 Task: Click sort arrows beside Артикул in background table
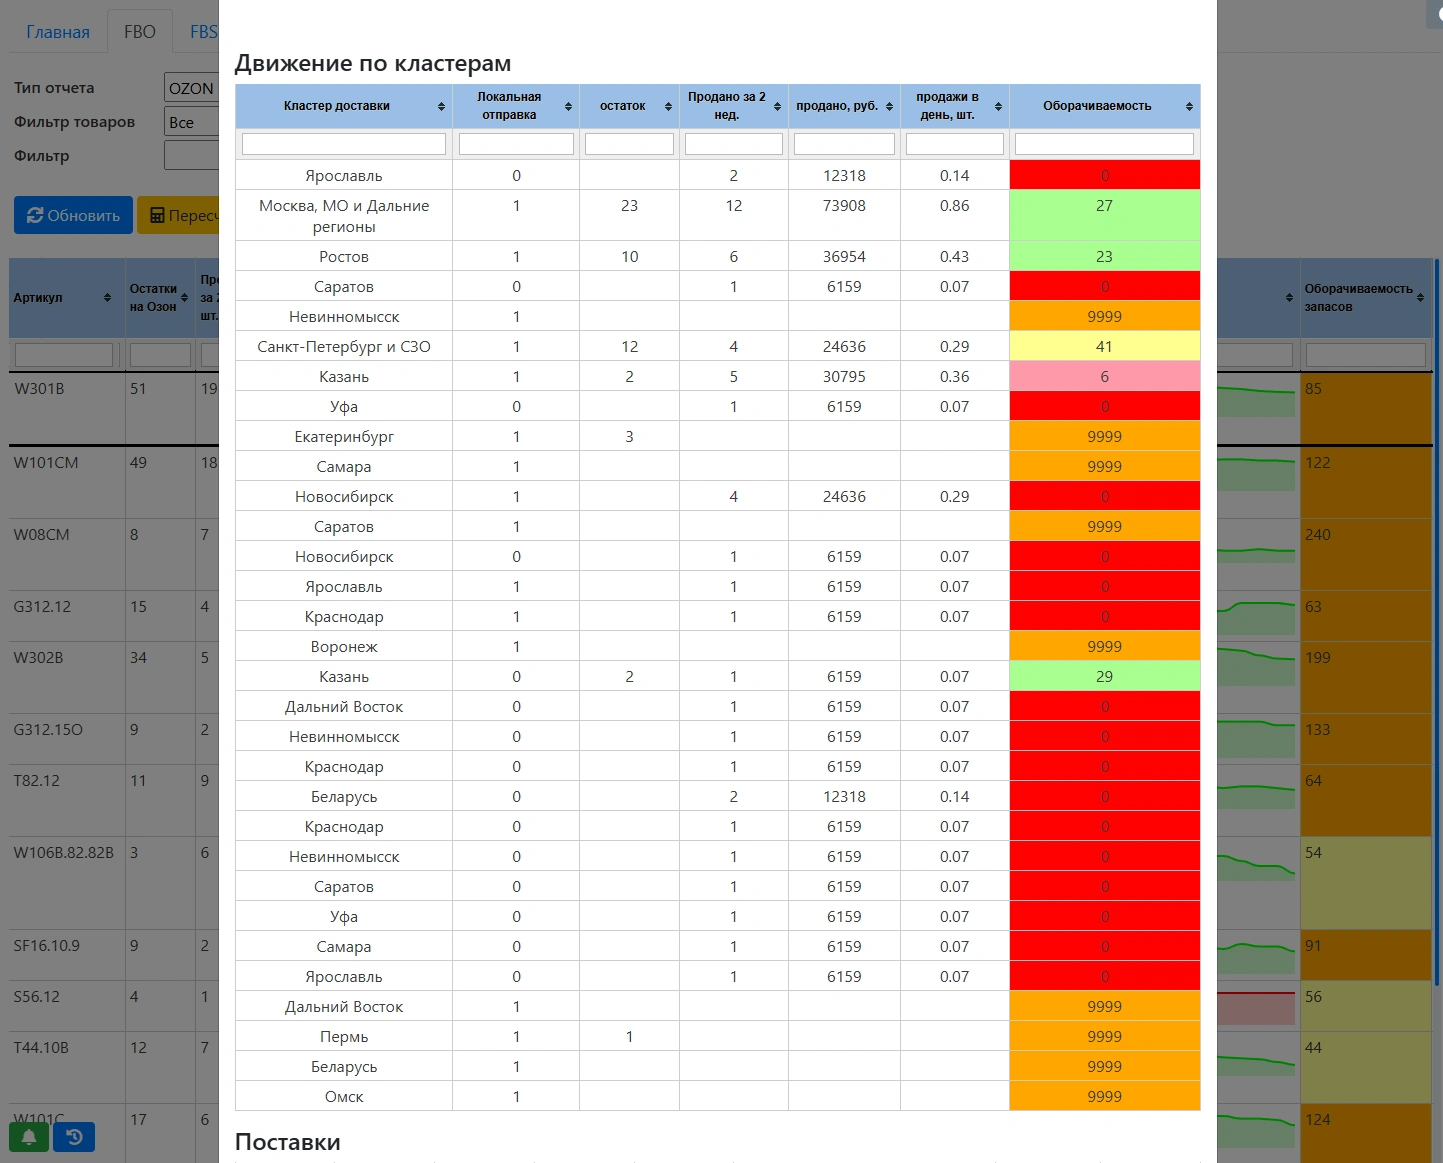107,298
